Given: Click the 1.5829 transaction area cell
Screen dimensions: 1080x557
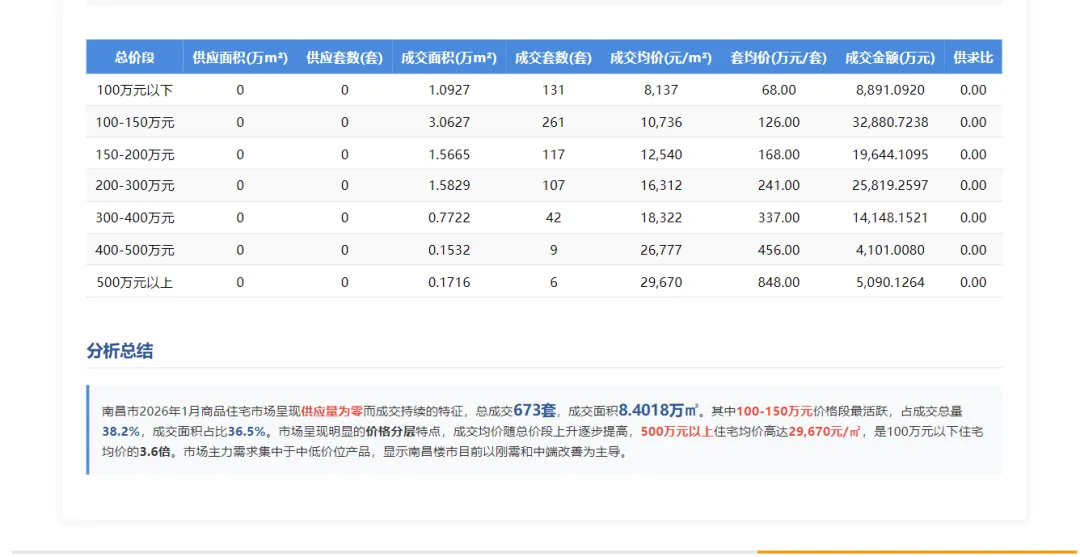Looking at the screenshot, I should (449, 186).
